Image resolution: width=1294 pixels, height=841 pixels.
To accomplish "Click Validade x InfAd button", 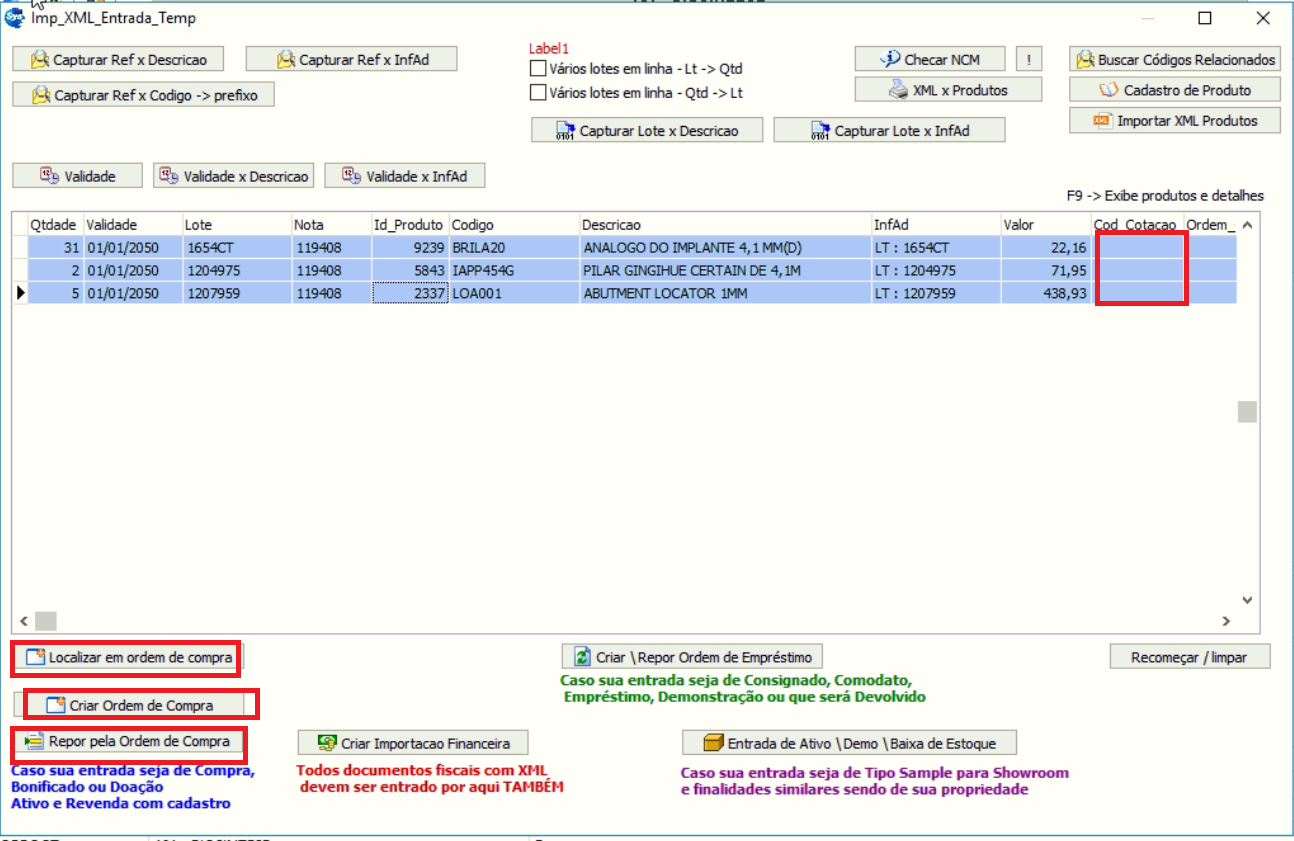I will [405, 176].
